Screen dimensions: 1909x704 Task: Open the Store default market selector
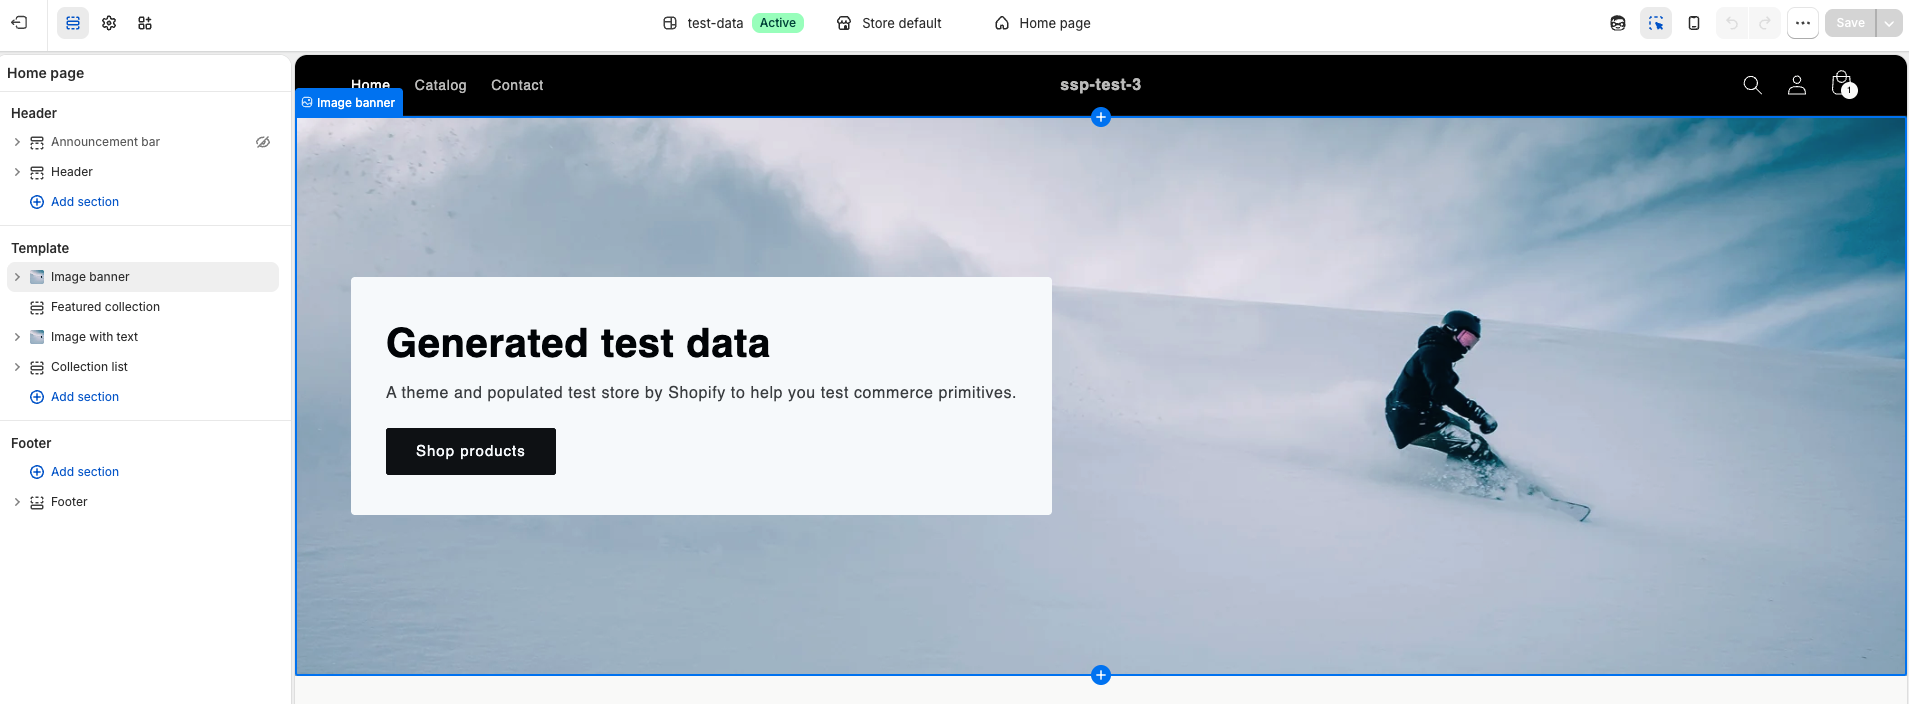pos(890,23)
